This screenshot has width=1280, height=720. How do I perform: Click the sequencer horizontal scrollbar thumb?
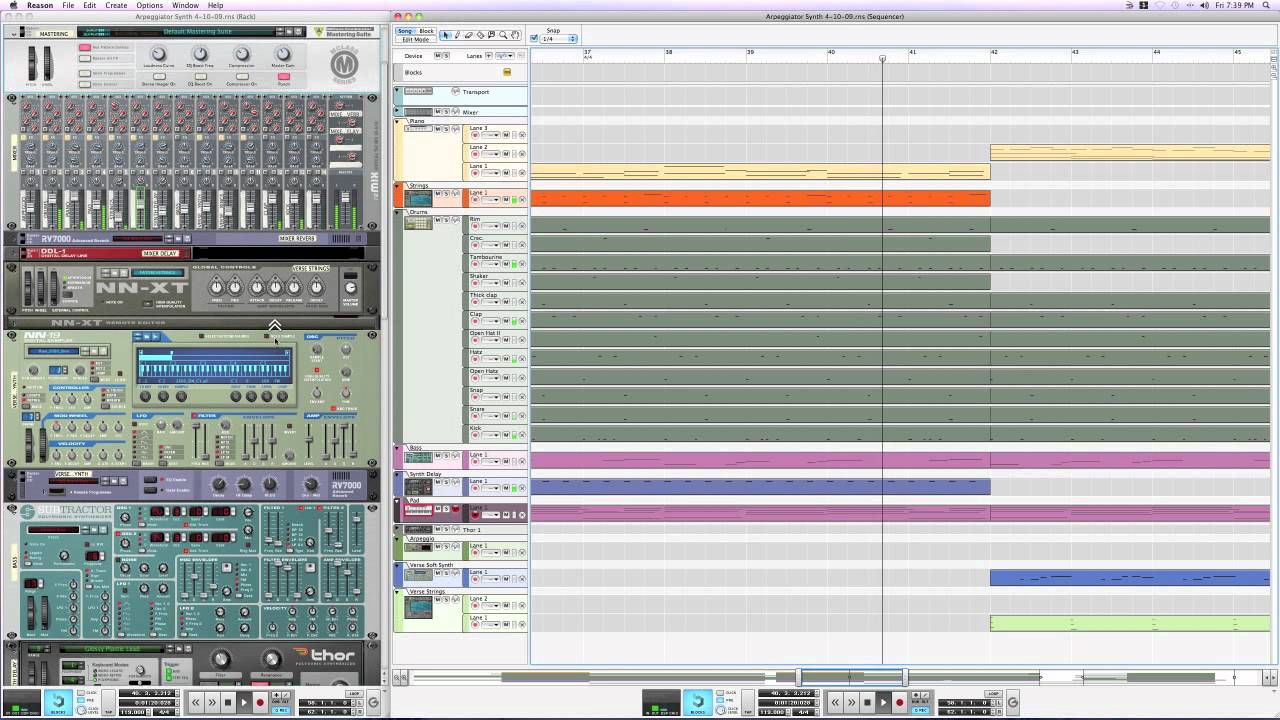[851, 678]
